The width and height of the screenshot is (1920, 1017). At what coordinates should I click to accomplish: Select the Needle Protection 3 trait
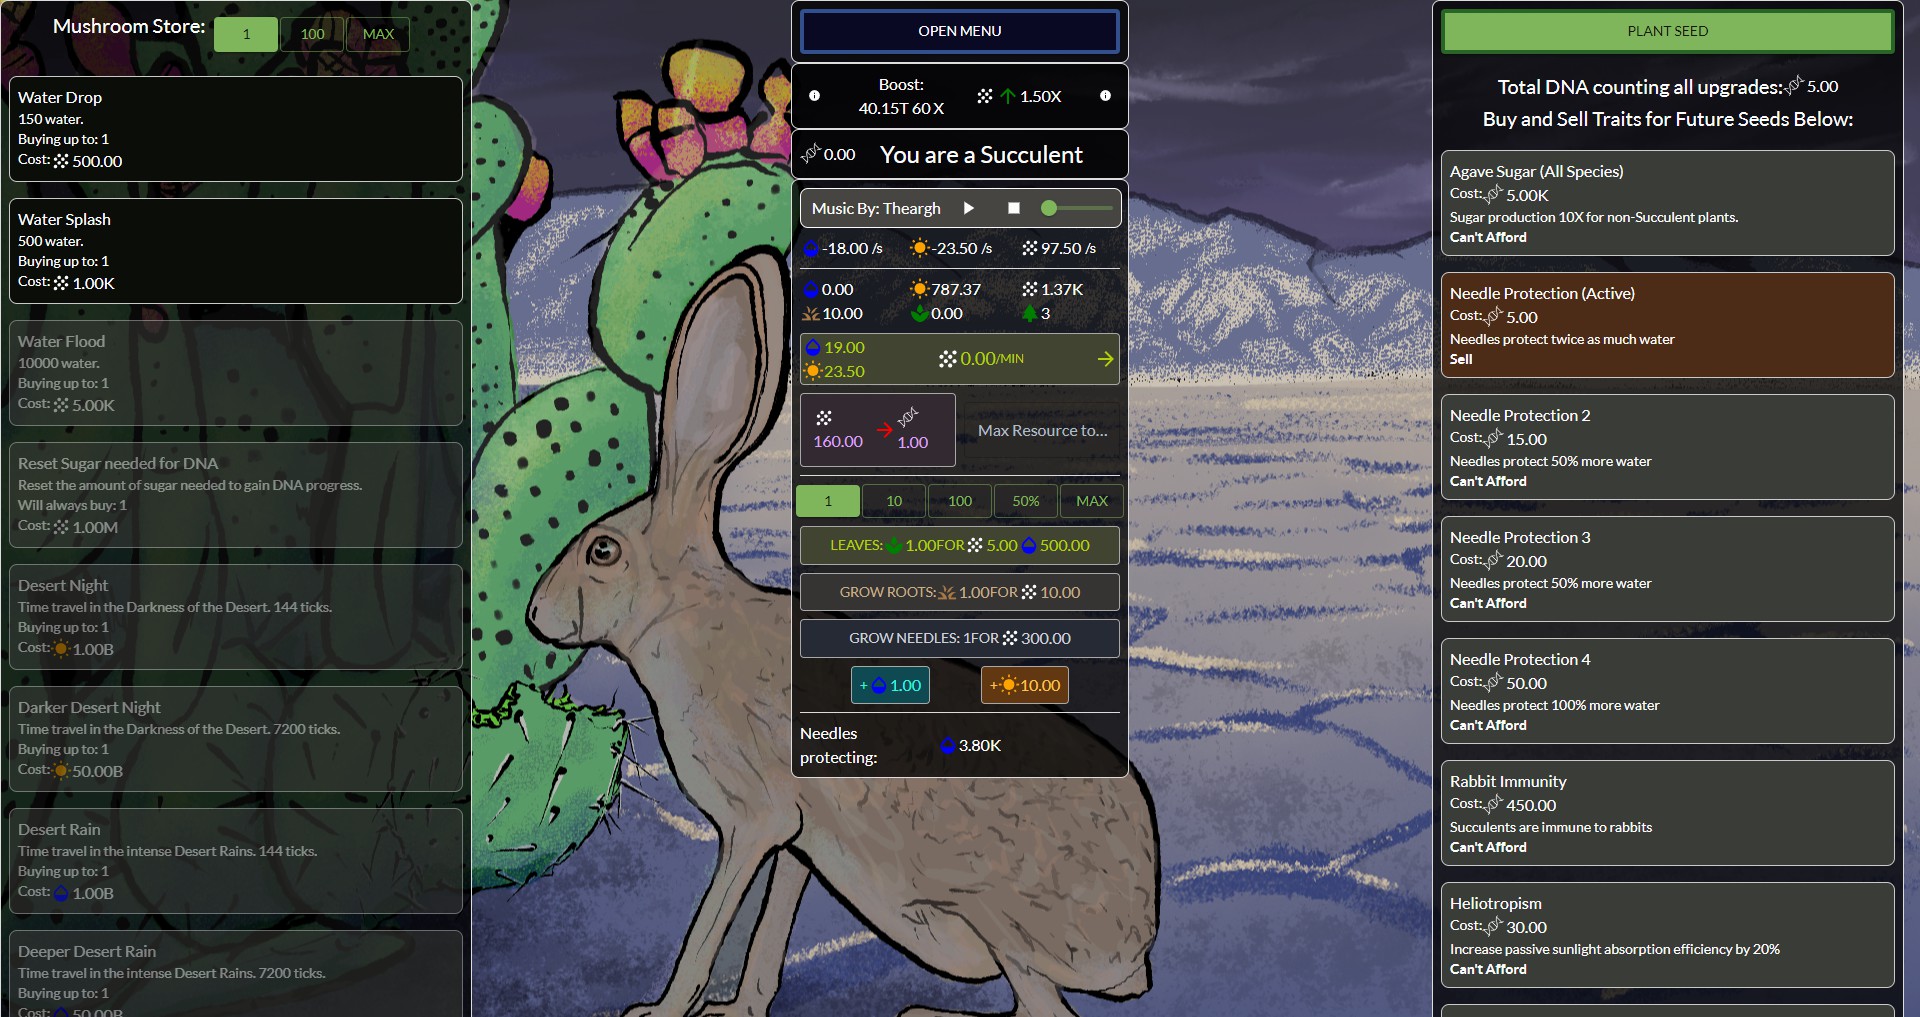point(1668,569)
